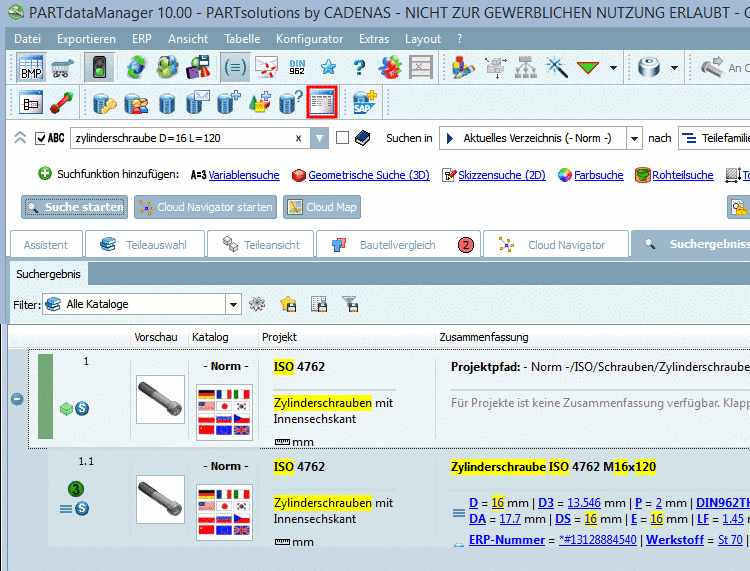
Task: Click the red triangle filter icon
Action: pos(588,67)
